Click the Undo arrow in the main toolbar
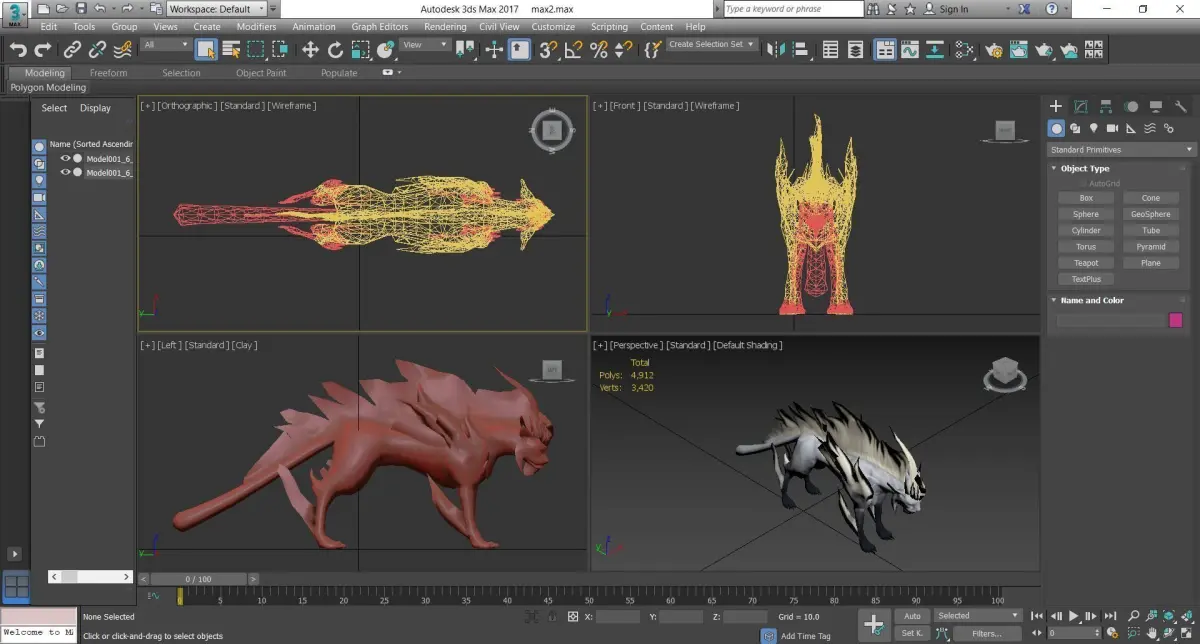The image size is (1200, 644). 18,49
